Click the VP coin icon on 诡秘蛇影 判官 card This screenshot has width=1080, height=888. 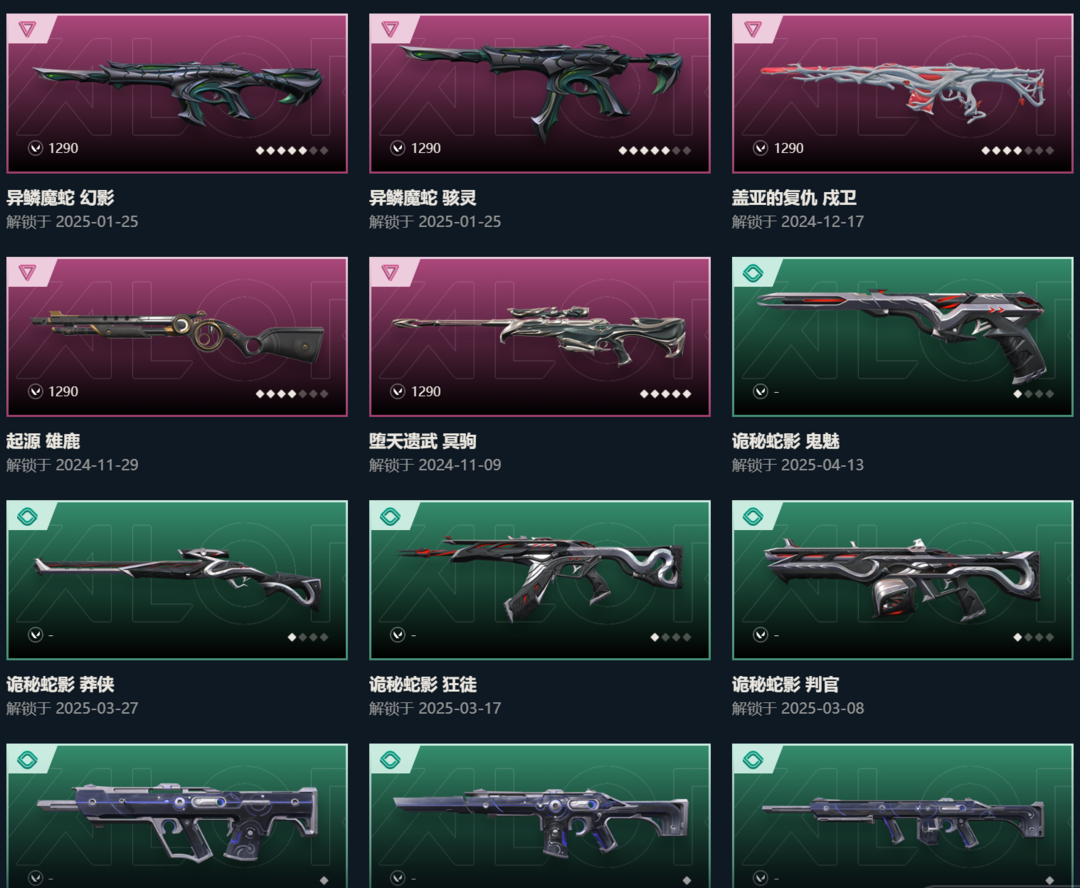pyautogui.click(x=760, y=634)
